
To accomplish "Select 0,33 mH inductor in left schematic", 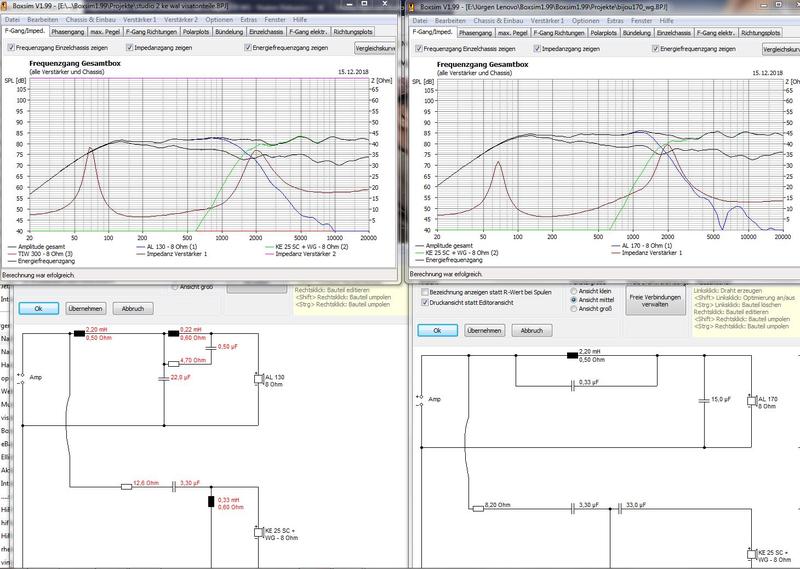I will tap(211, 501).
